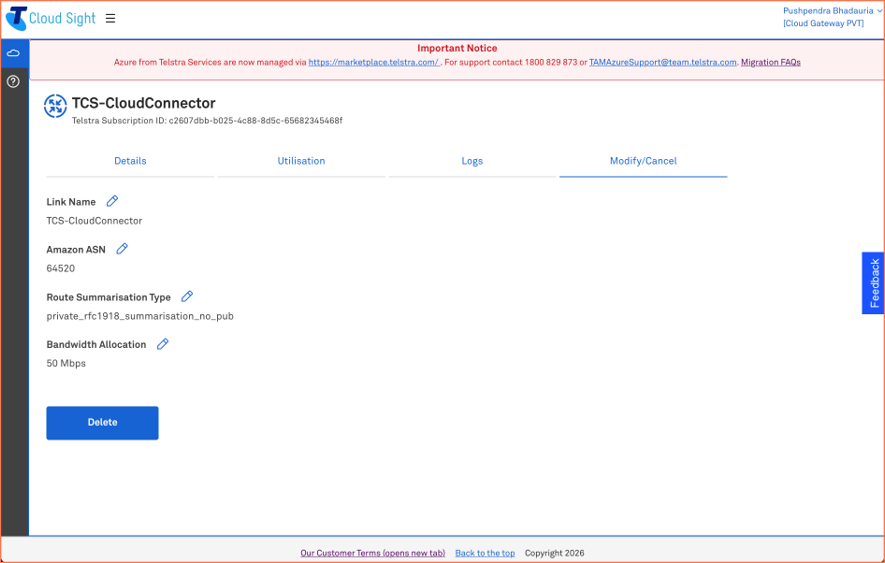This screenshot has height=563, width=885.
Task: Click the Link Name value TCS-CloudConnector
Action: pos(94,221)
